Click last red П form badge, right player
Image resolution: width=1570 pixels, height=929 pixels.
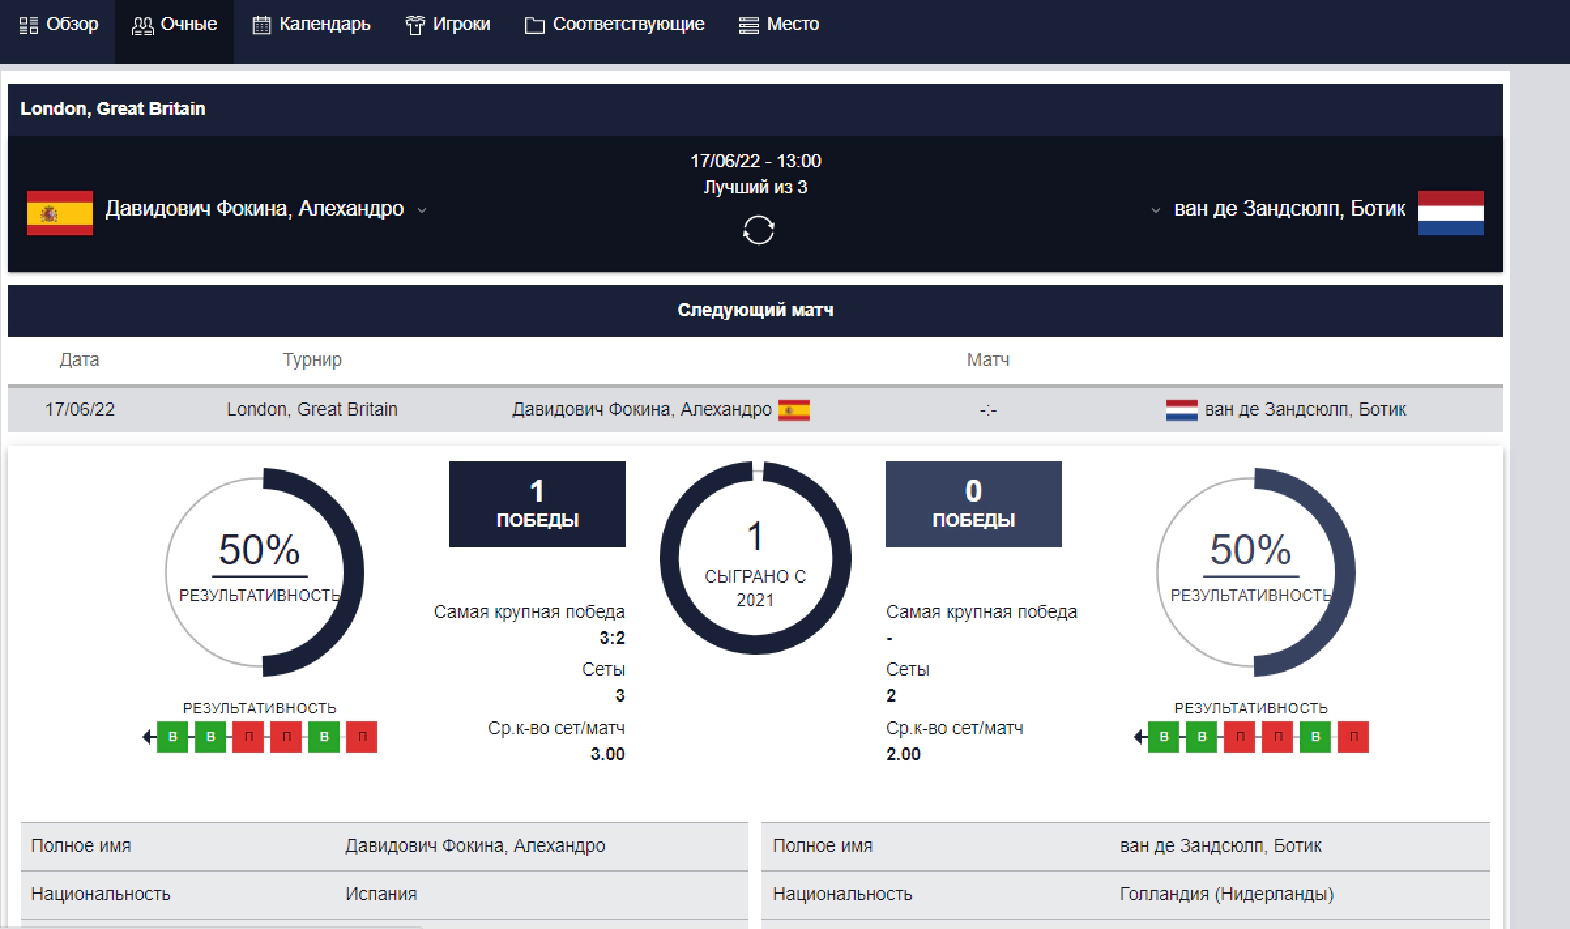[x=1354, y=737]
